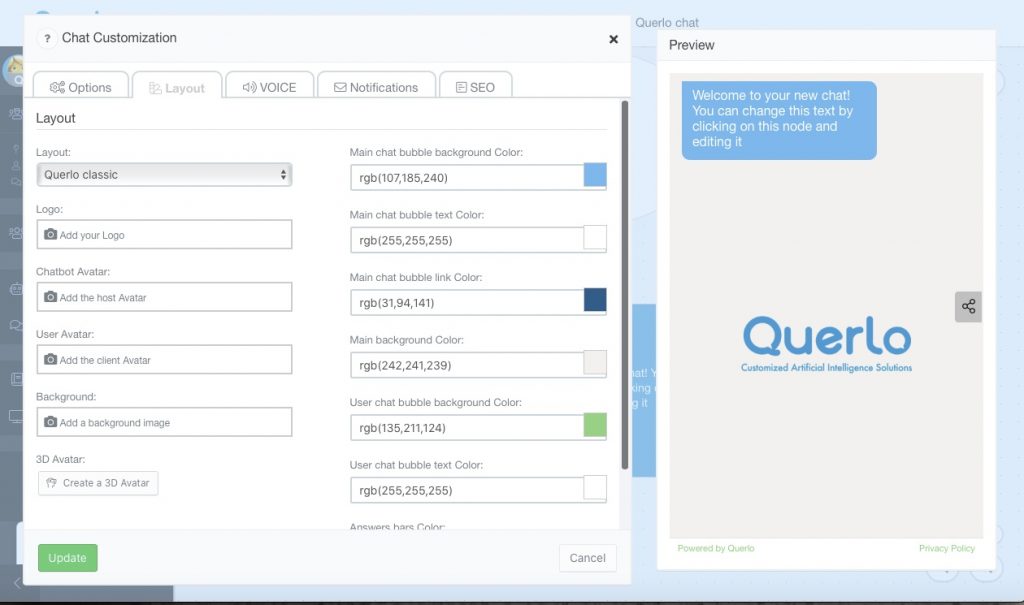Screen dimensions: 1024x605
Task: Click the Chat Customization dialog title
Action: click(120, 38)
